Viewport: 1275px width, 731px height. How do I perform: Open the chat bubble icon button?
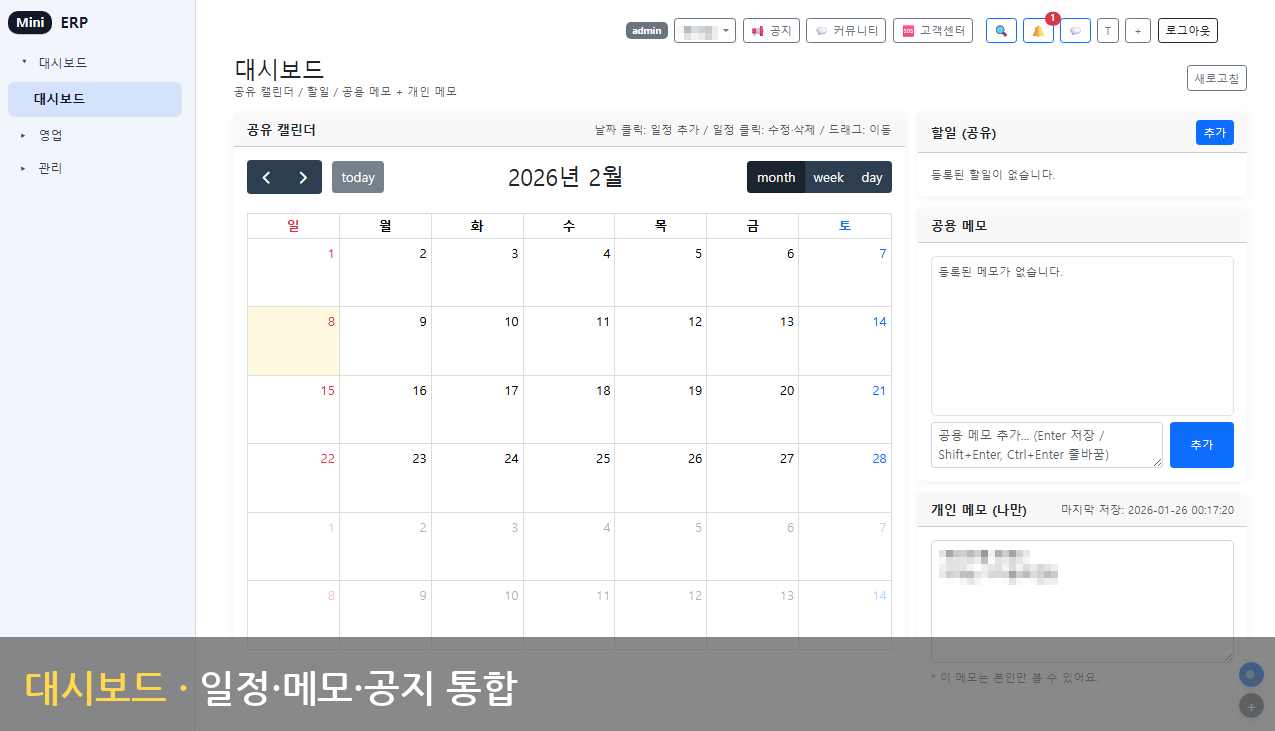coord(1075,31)
